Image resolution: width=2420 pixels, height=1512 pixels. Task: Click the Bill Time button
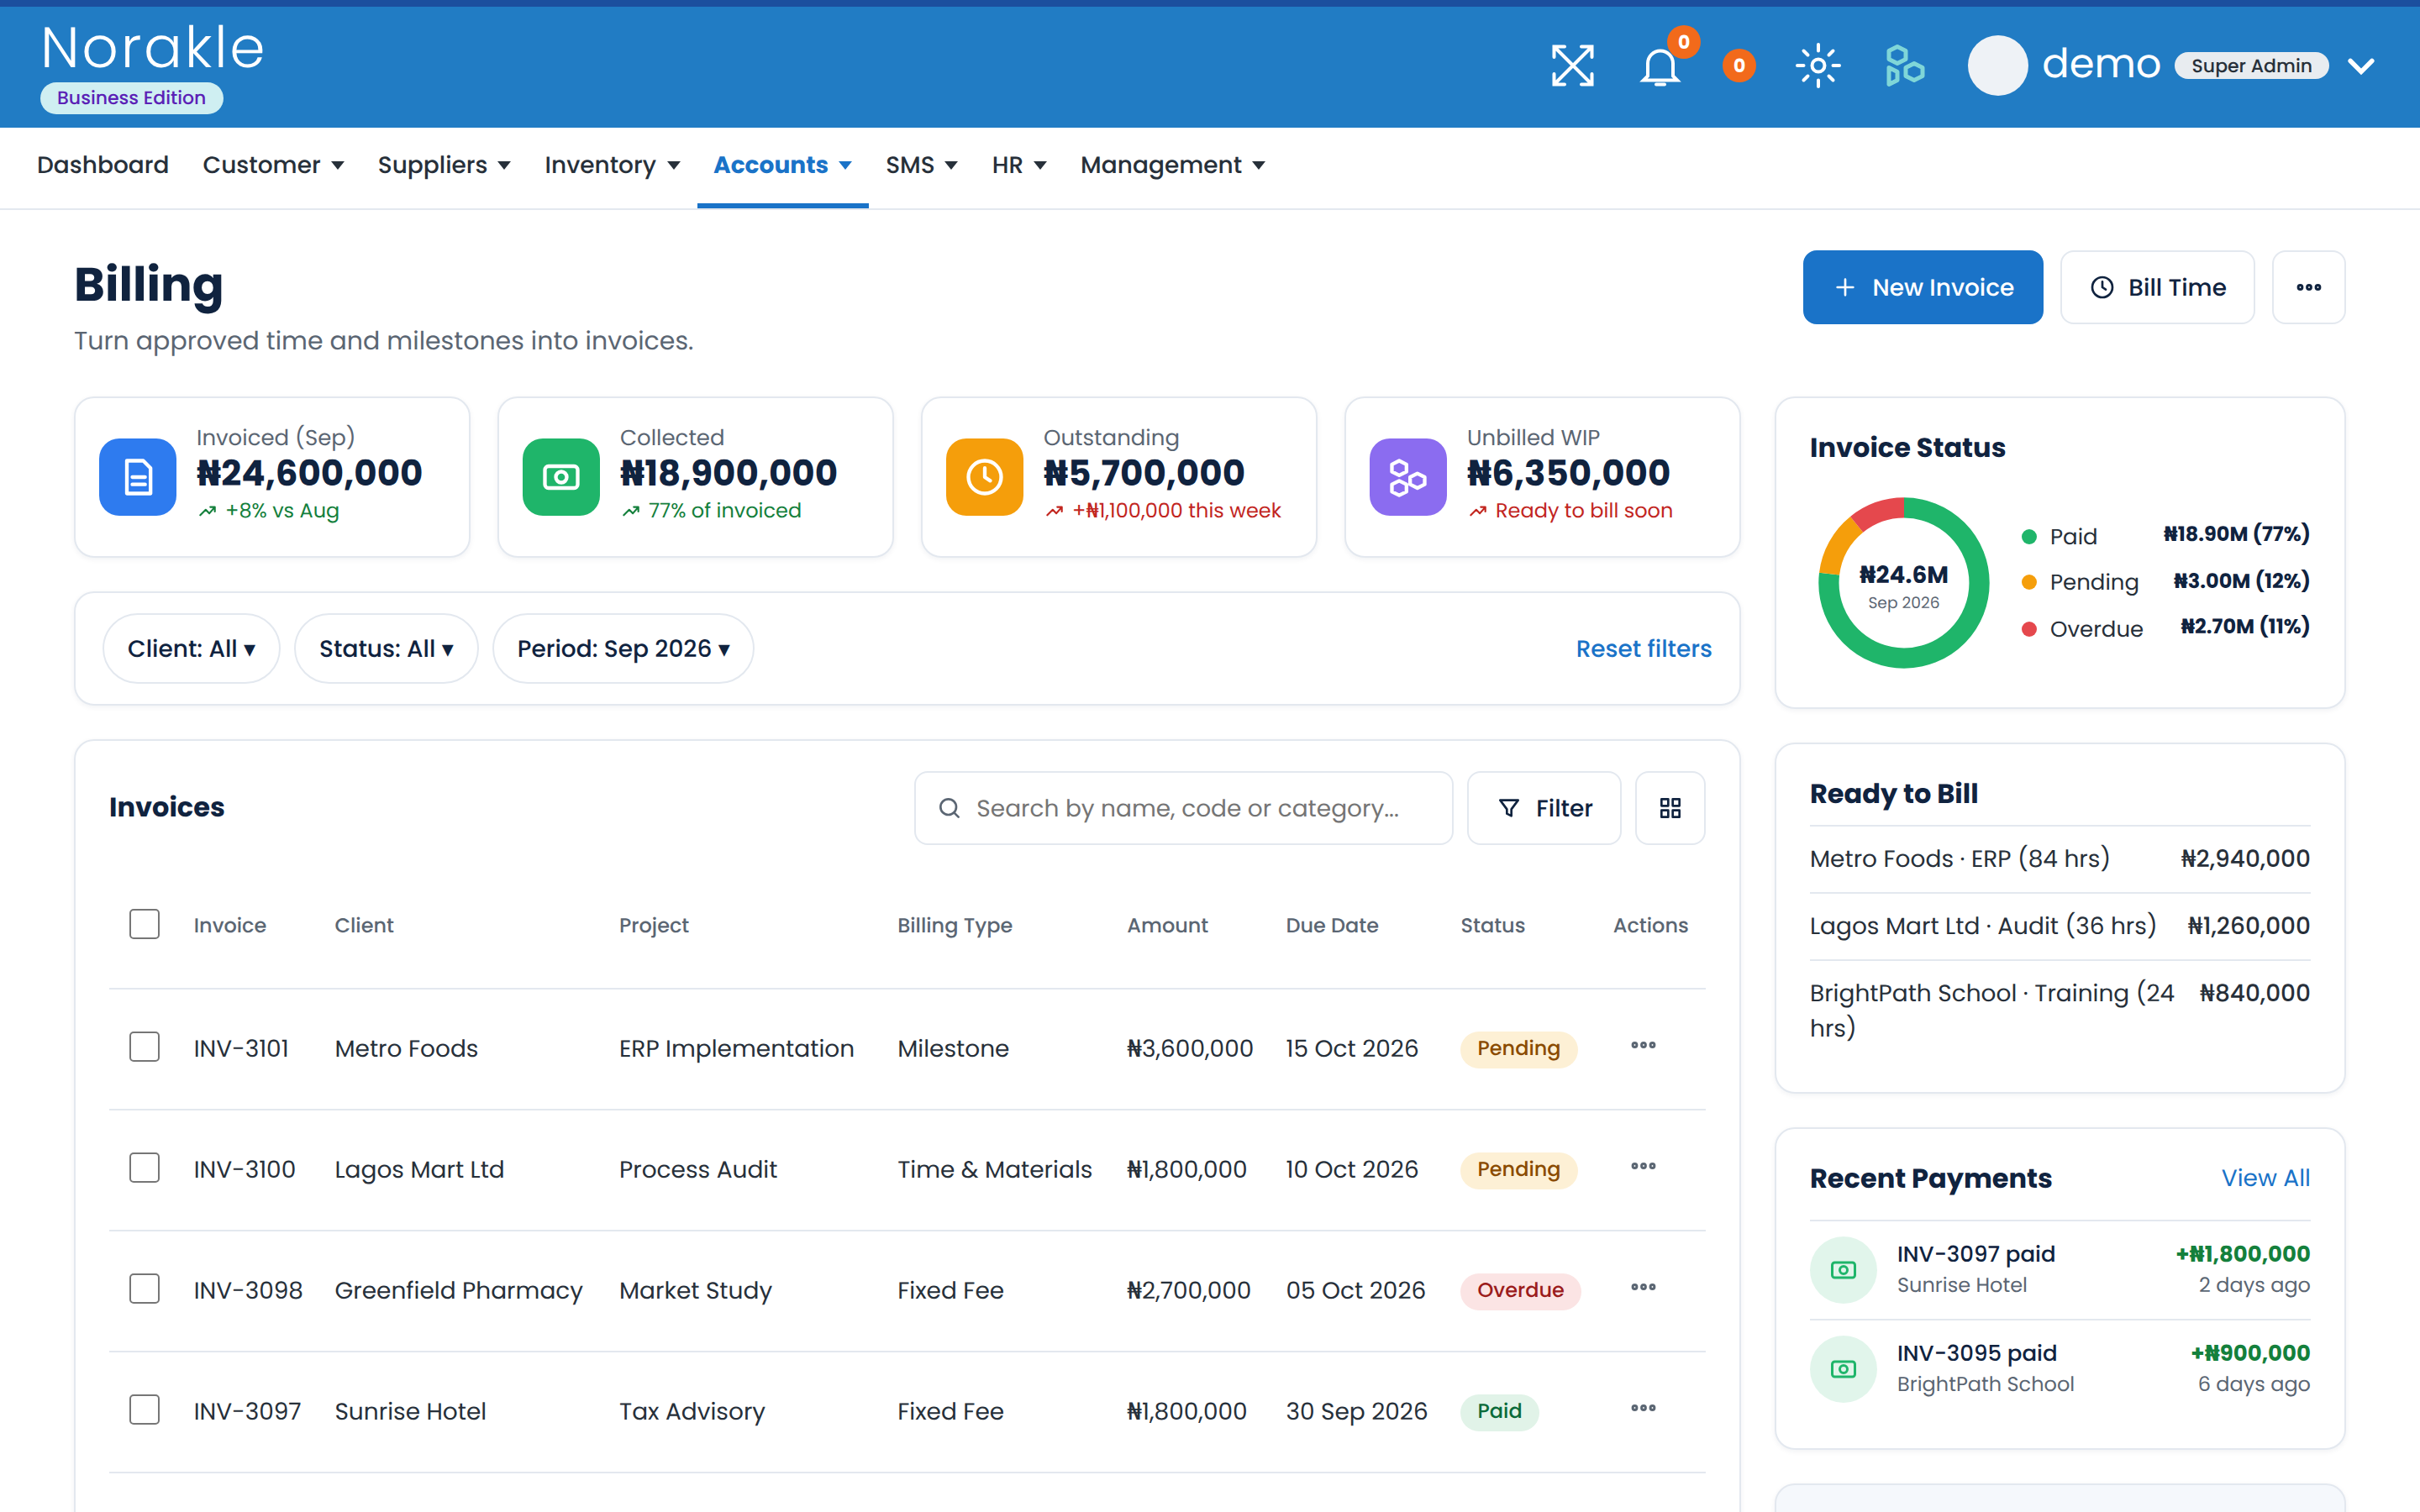[x=2157, y=287]
